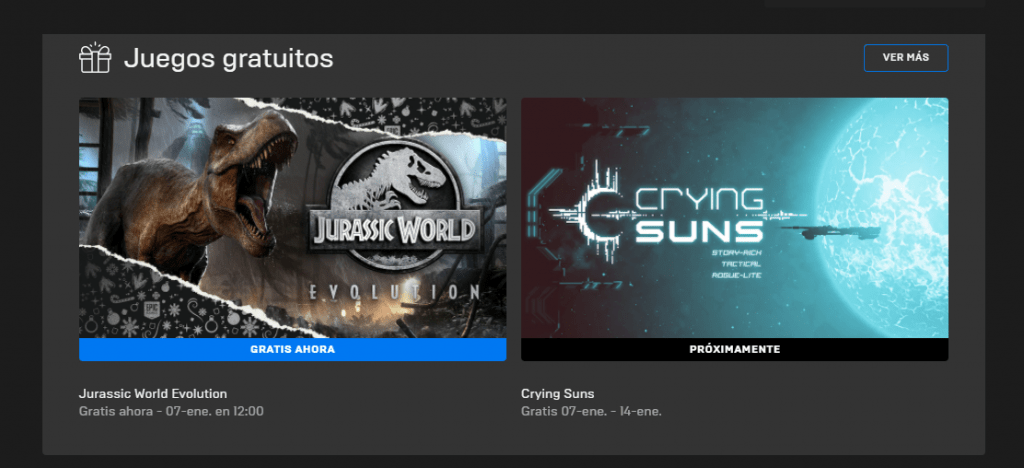Select the Juegos gratuitos section heading
This screenshot has width=1024, height=468.
229,59
